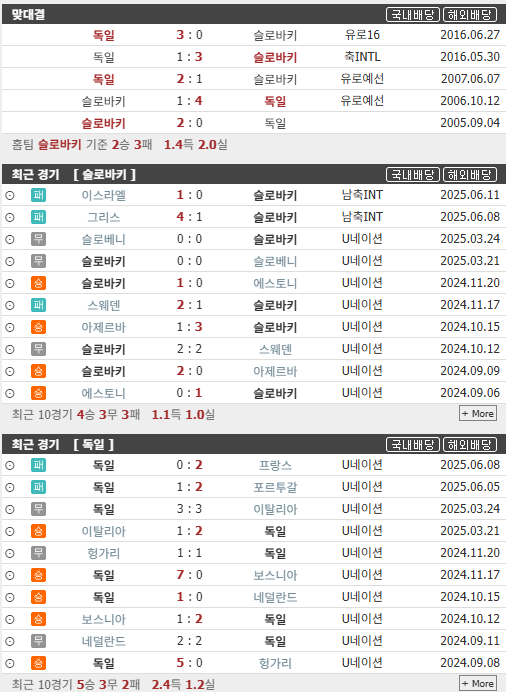Open the 에스토니 link on the 2024.09.06 row

pyautogui.click(x=104, y=394)
